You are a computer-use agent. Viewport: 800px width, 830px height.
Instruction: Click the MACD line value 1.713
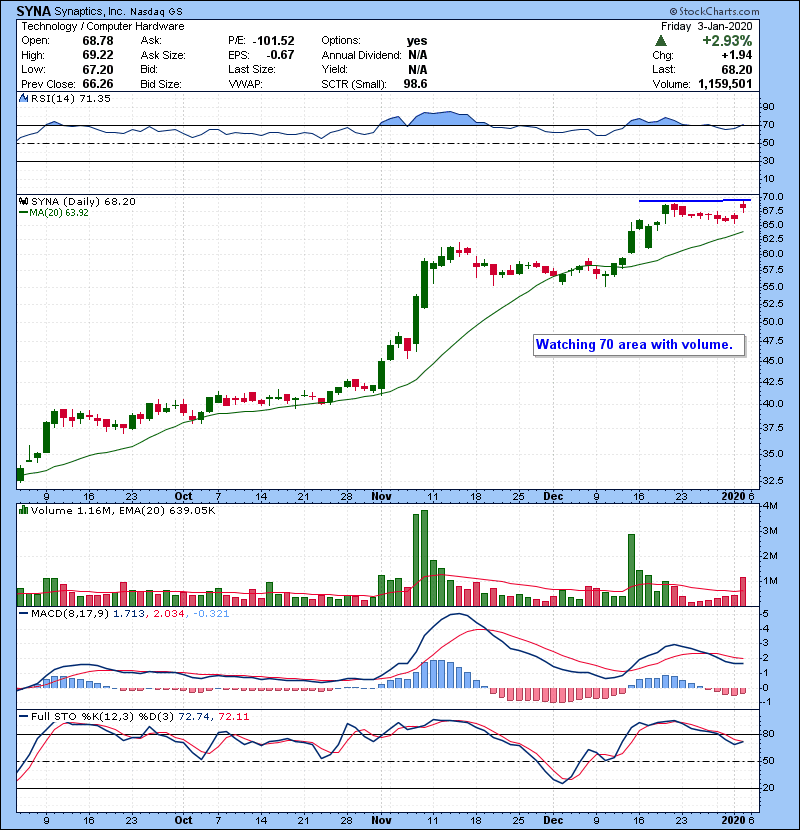129,614
